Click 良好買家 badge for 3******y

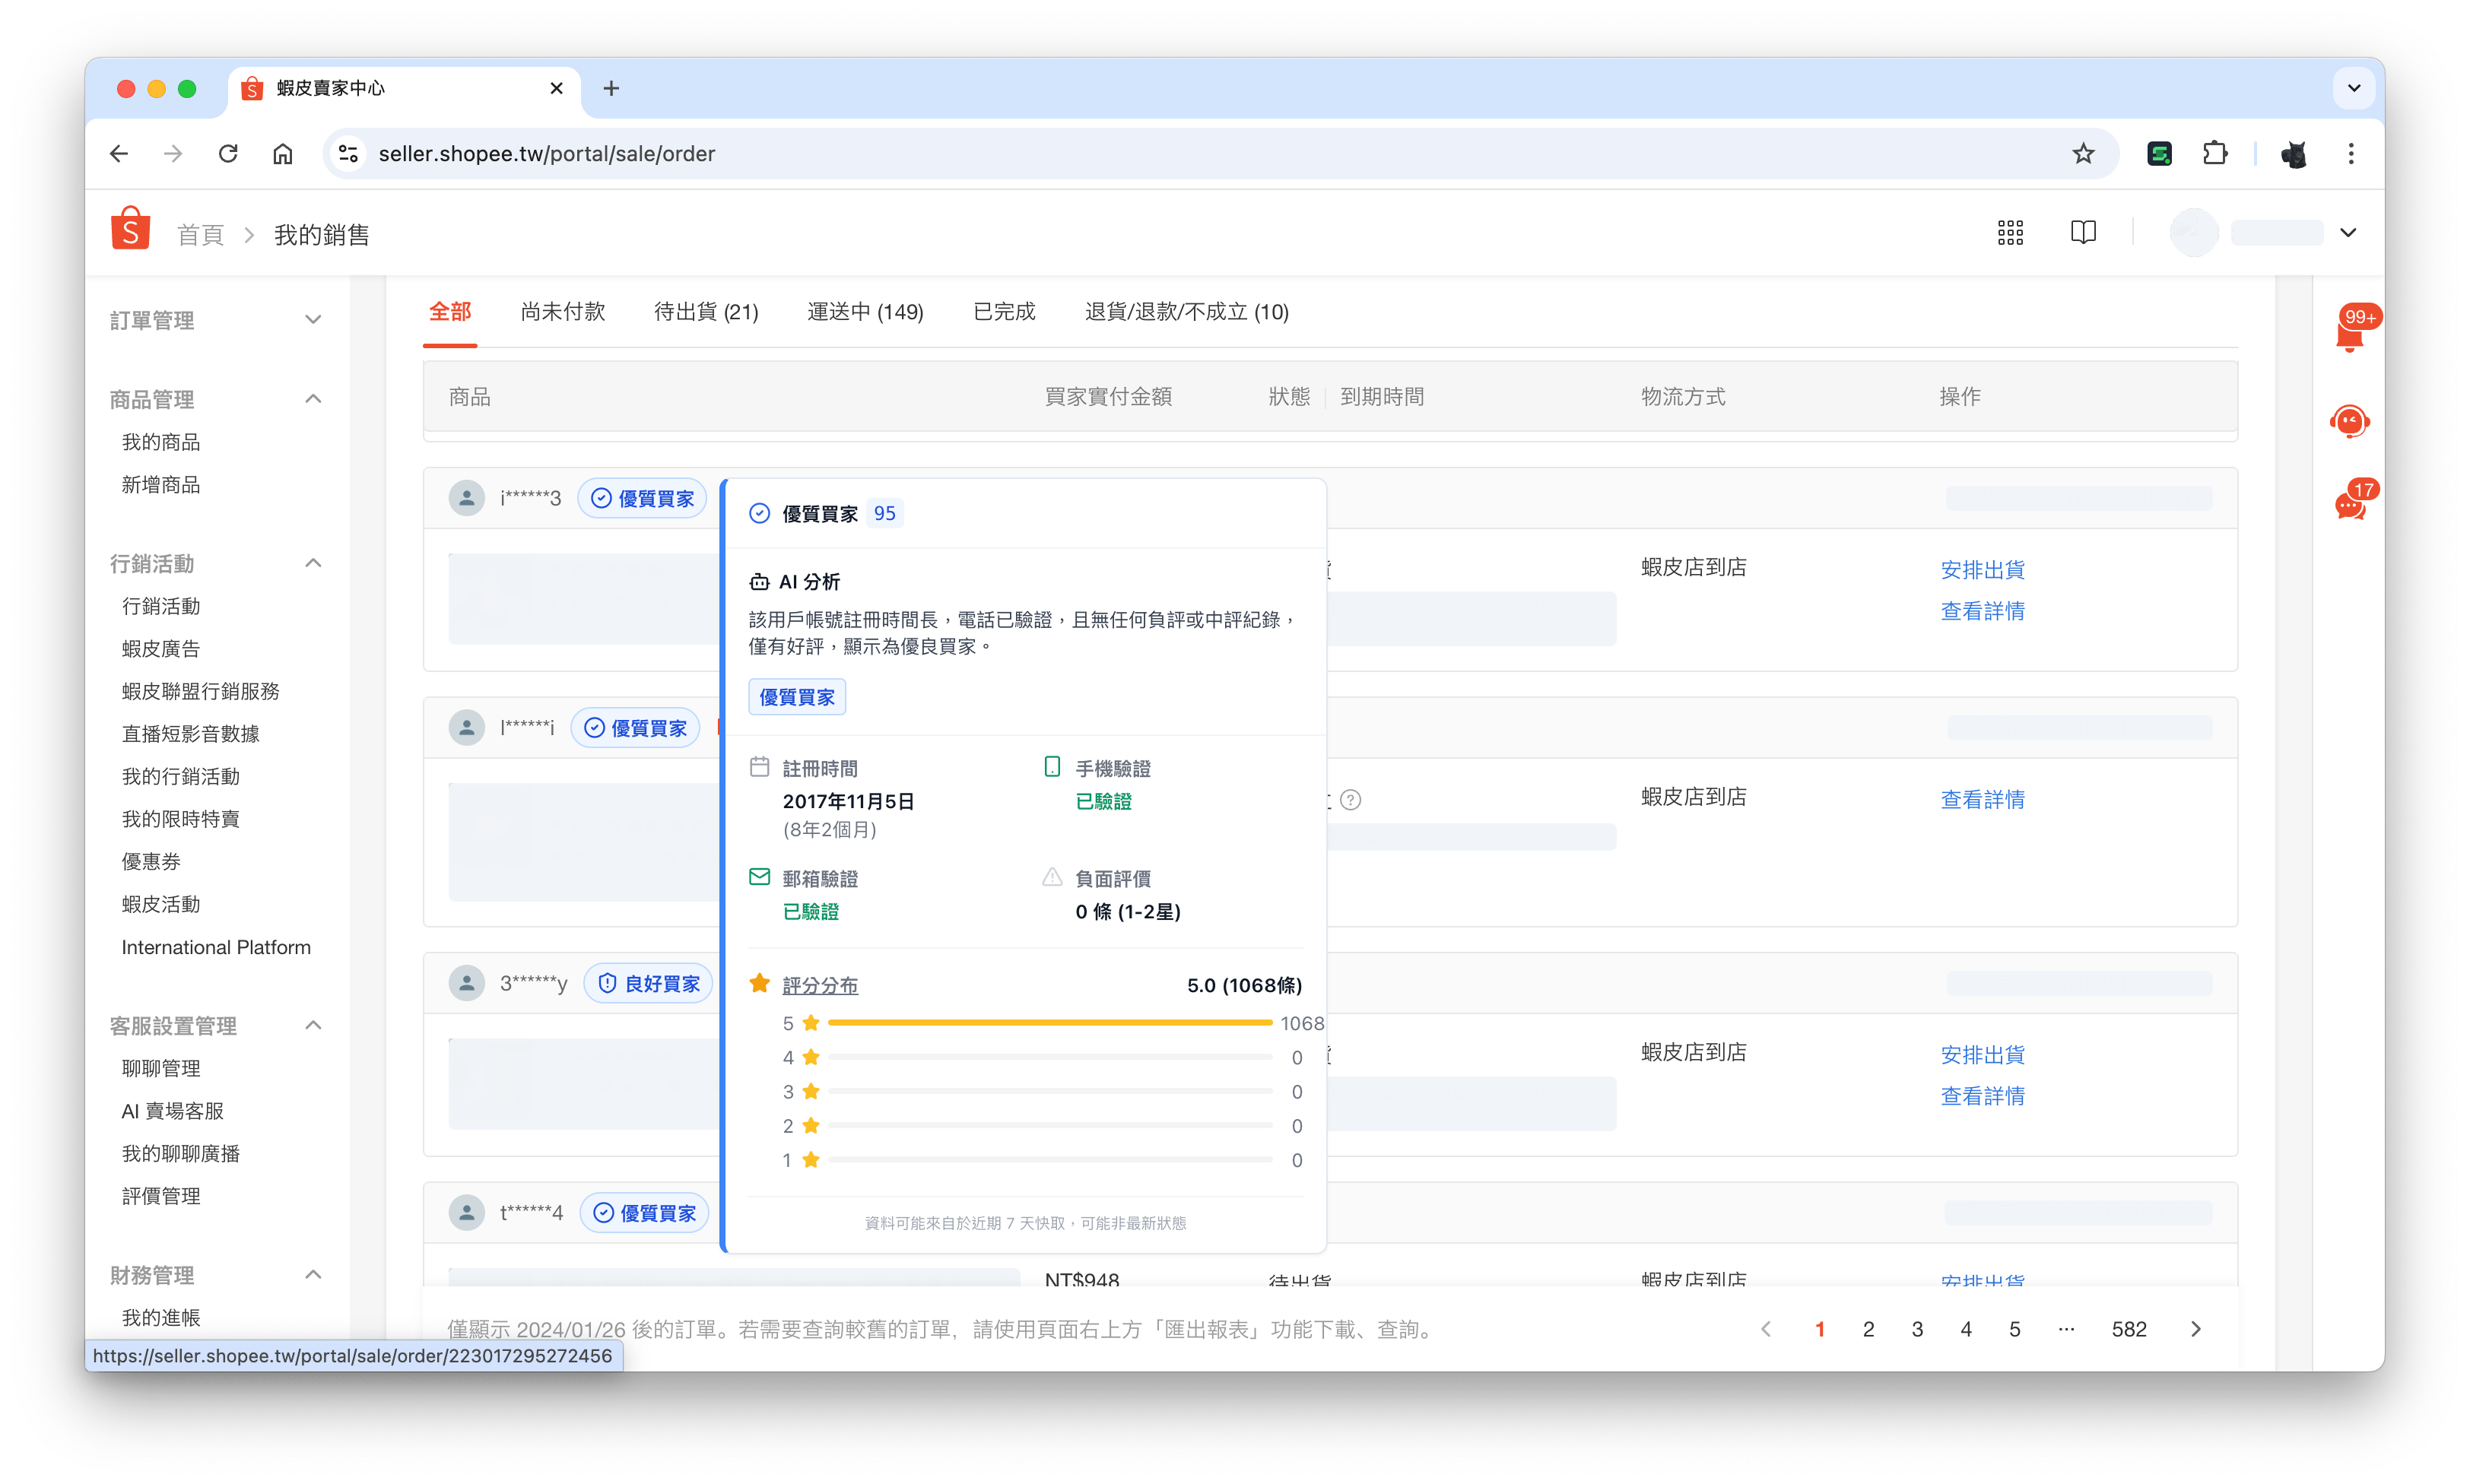click(x=648, y=983)
